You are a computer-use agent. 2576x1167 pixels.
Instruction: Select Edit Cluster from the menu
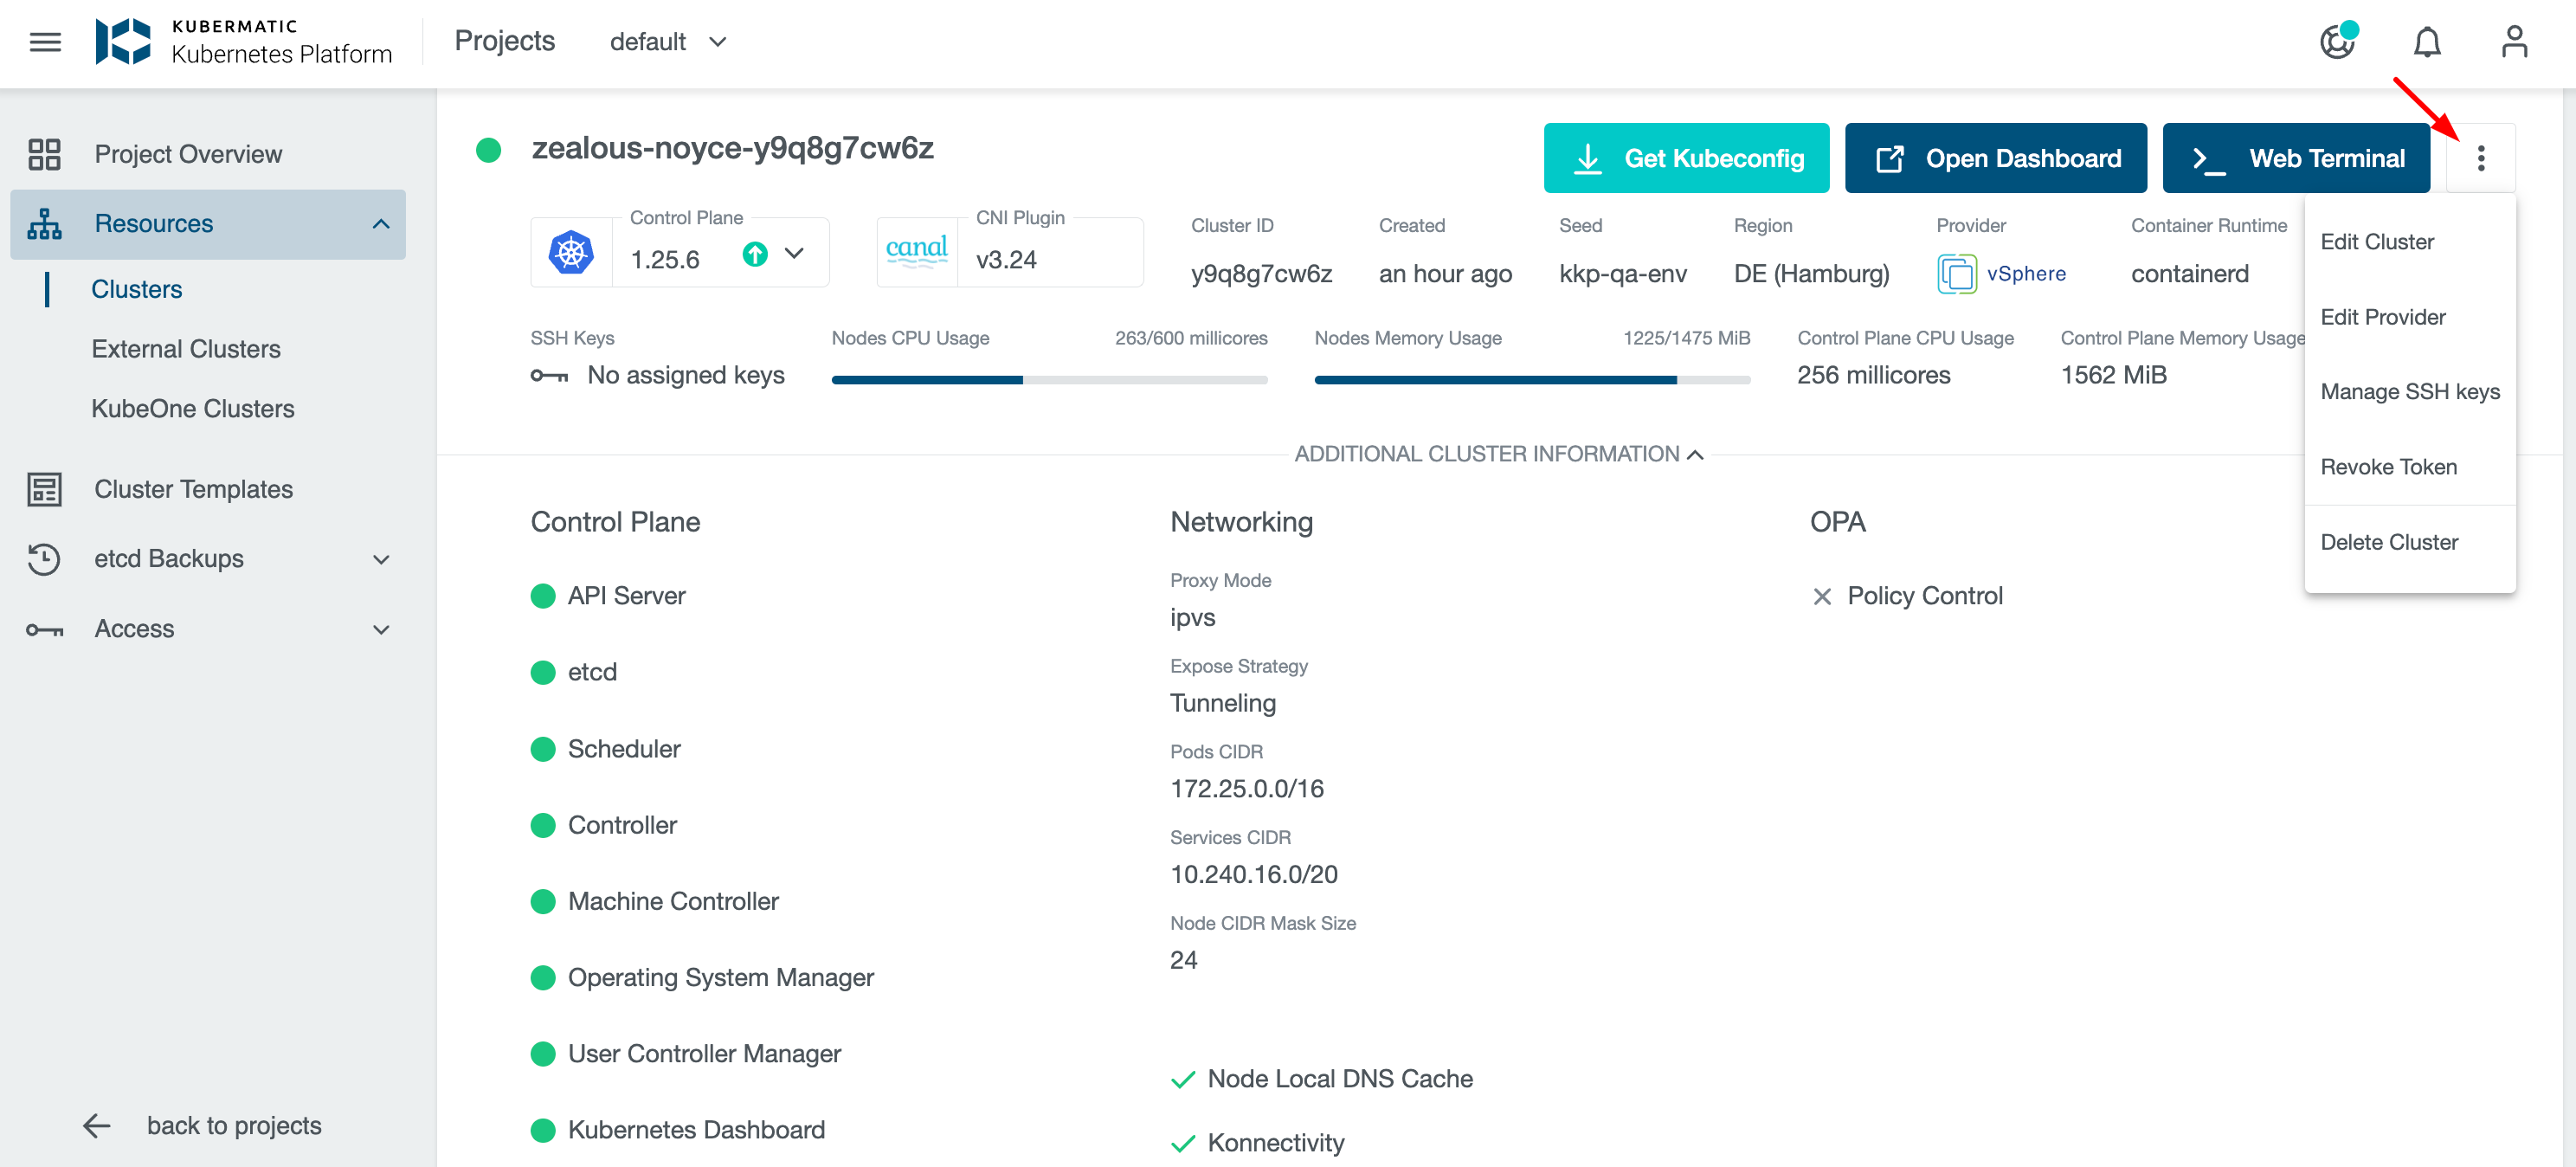(x=2377, y=241)
